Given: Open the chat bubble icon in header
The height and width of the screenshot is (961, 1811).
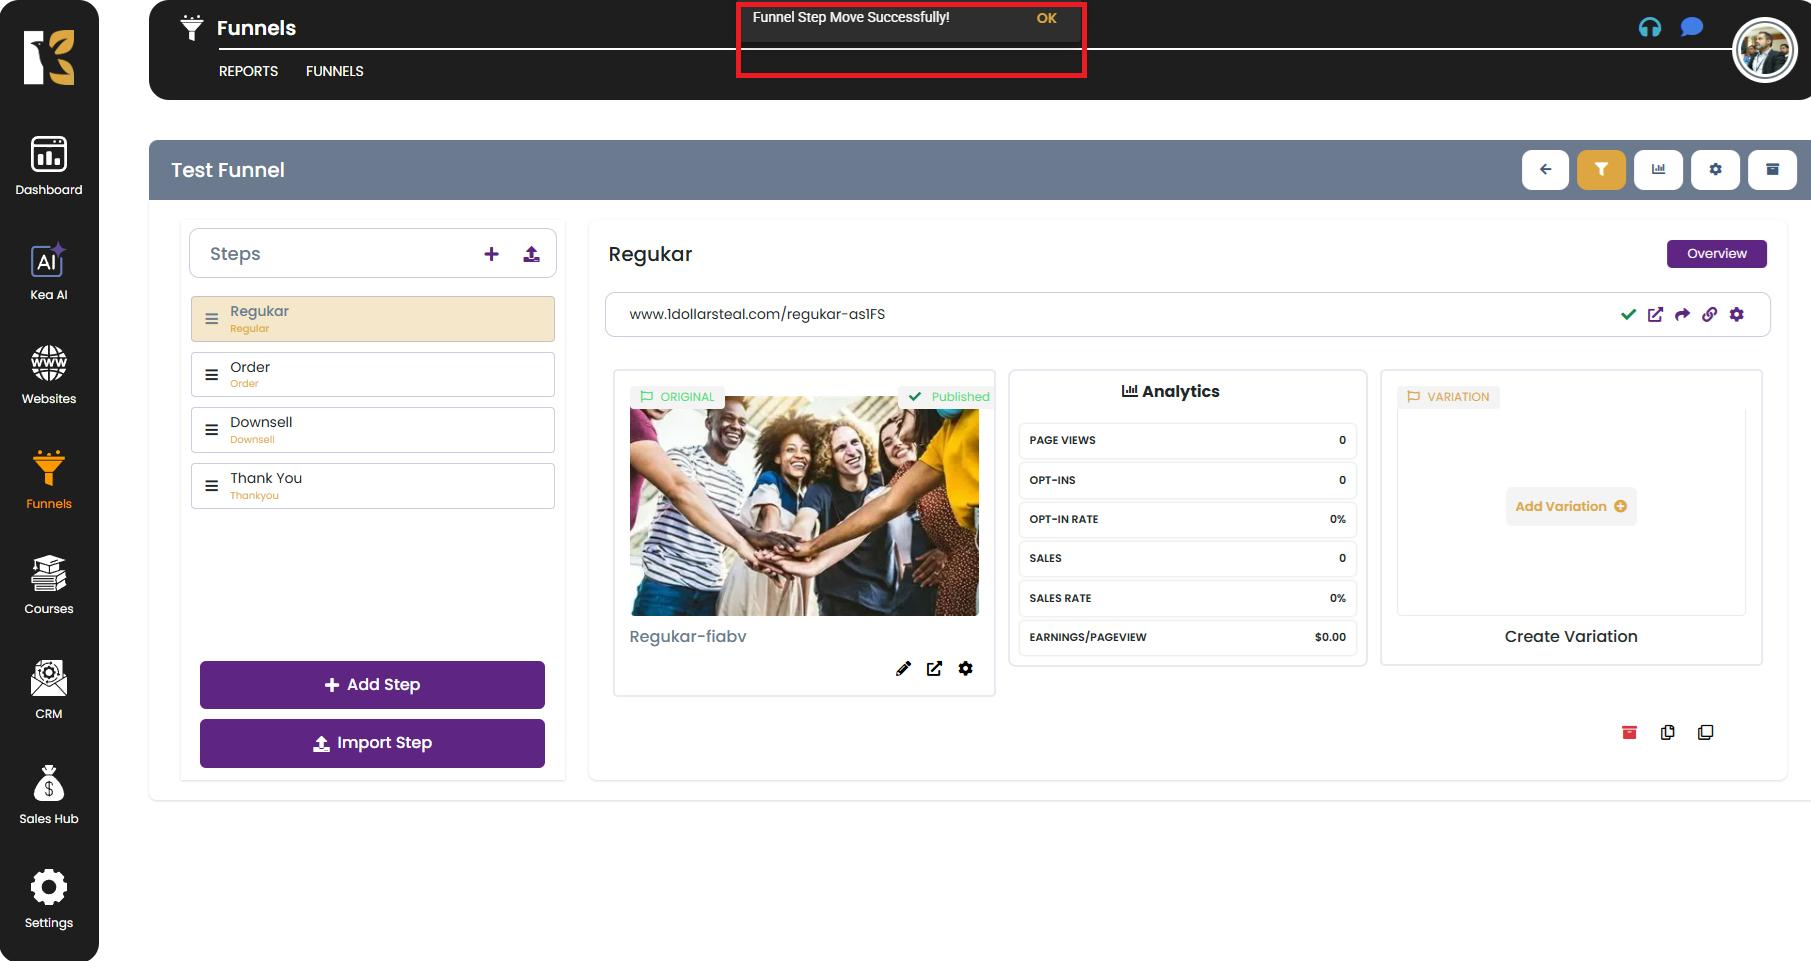Looking at the screenshot, I should (1691, 27).
